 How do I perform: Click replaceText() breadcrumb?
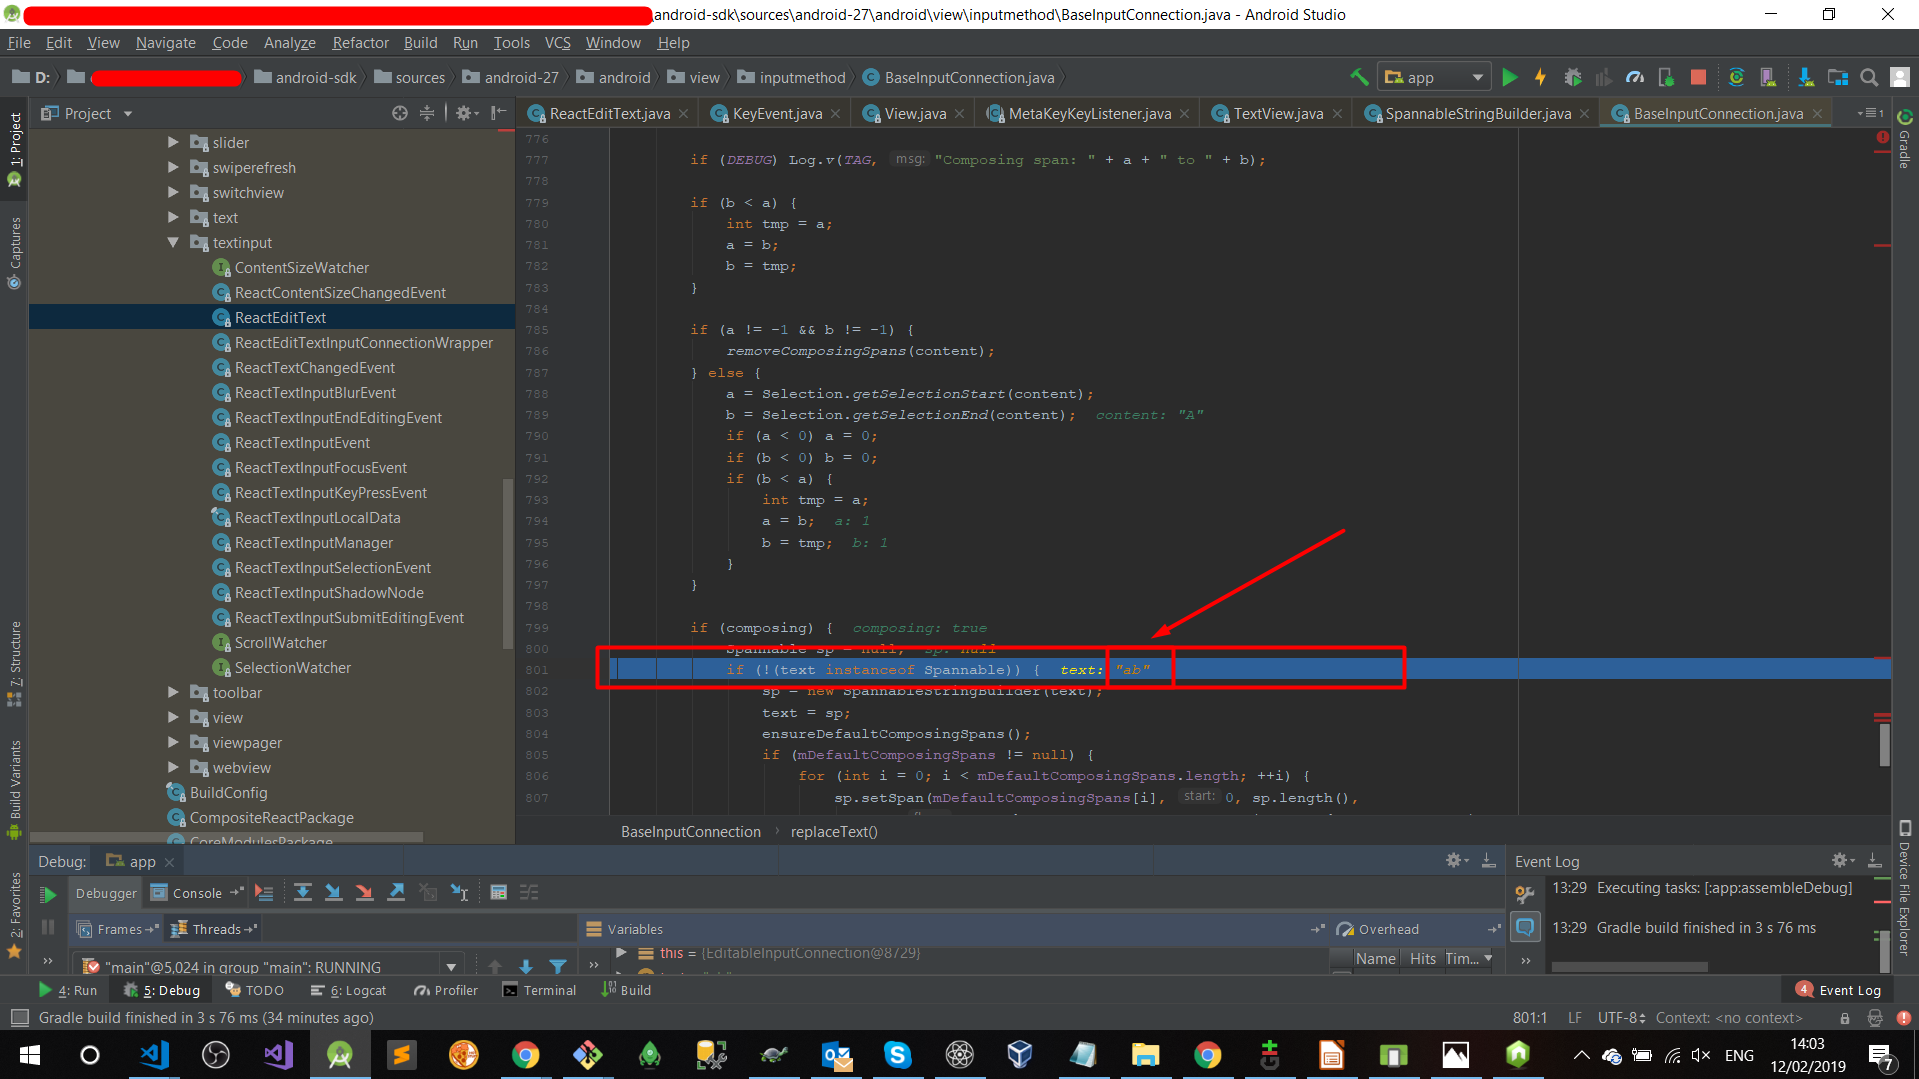tap(834, 832)
